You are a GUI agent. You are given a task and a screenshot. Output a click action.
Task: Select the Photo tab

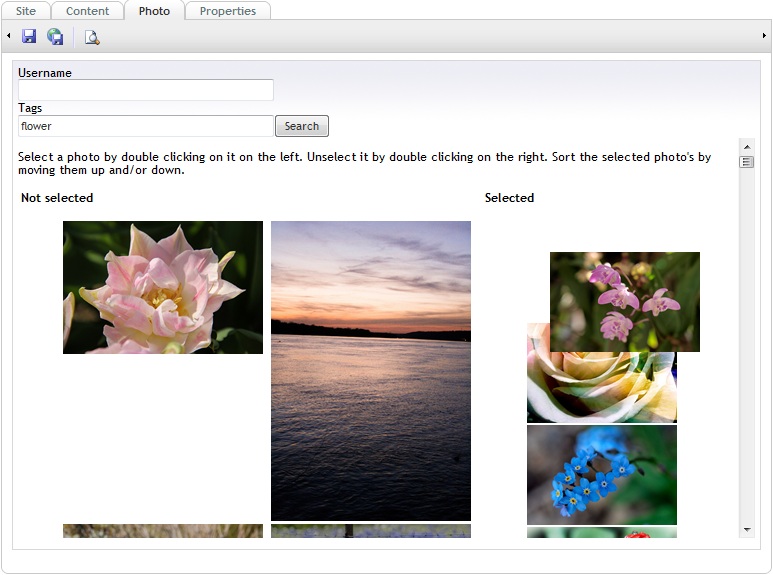pyautogui.click(x=154, y=11)
